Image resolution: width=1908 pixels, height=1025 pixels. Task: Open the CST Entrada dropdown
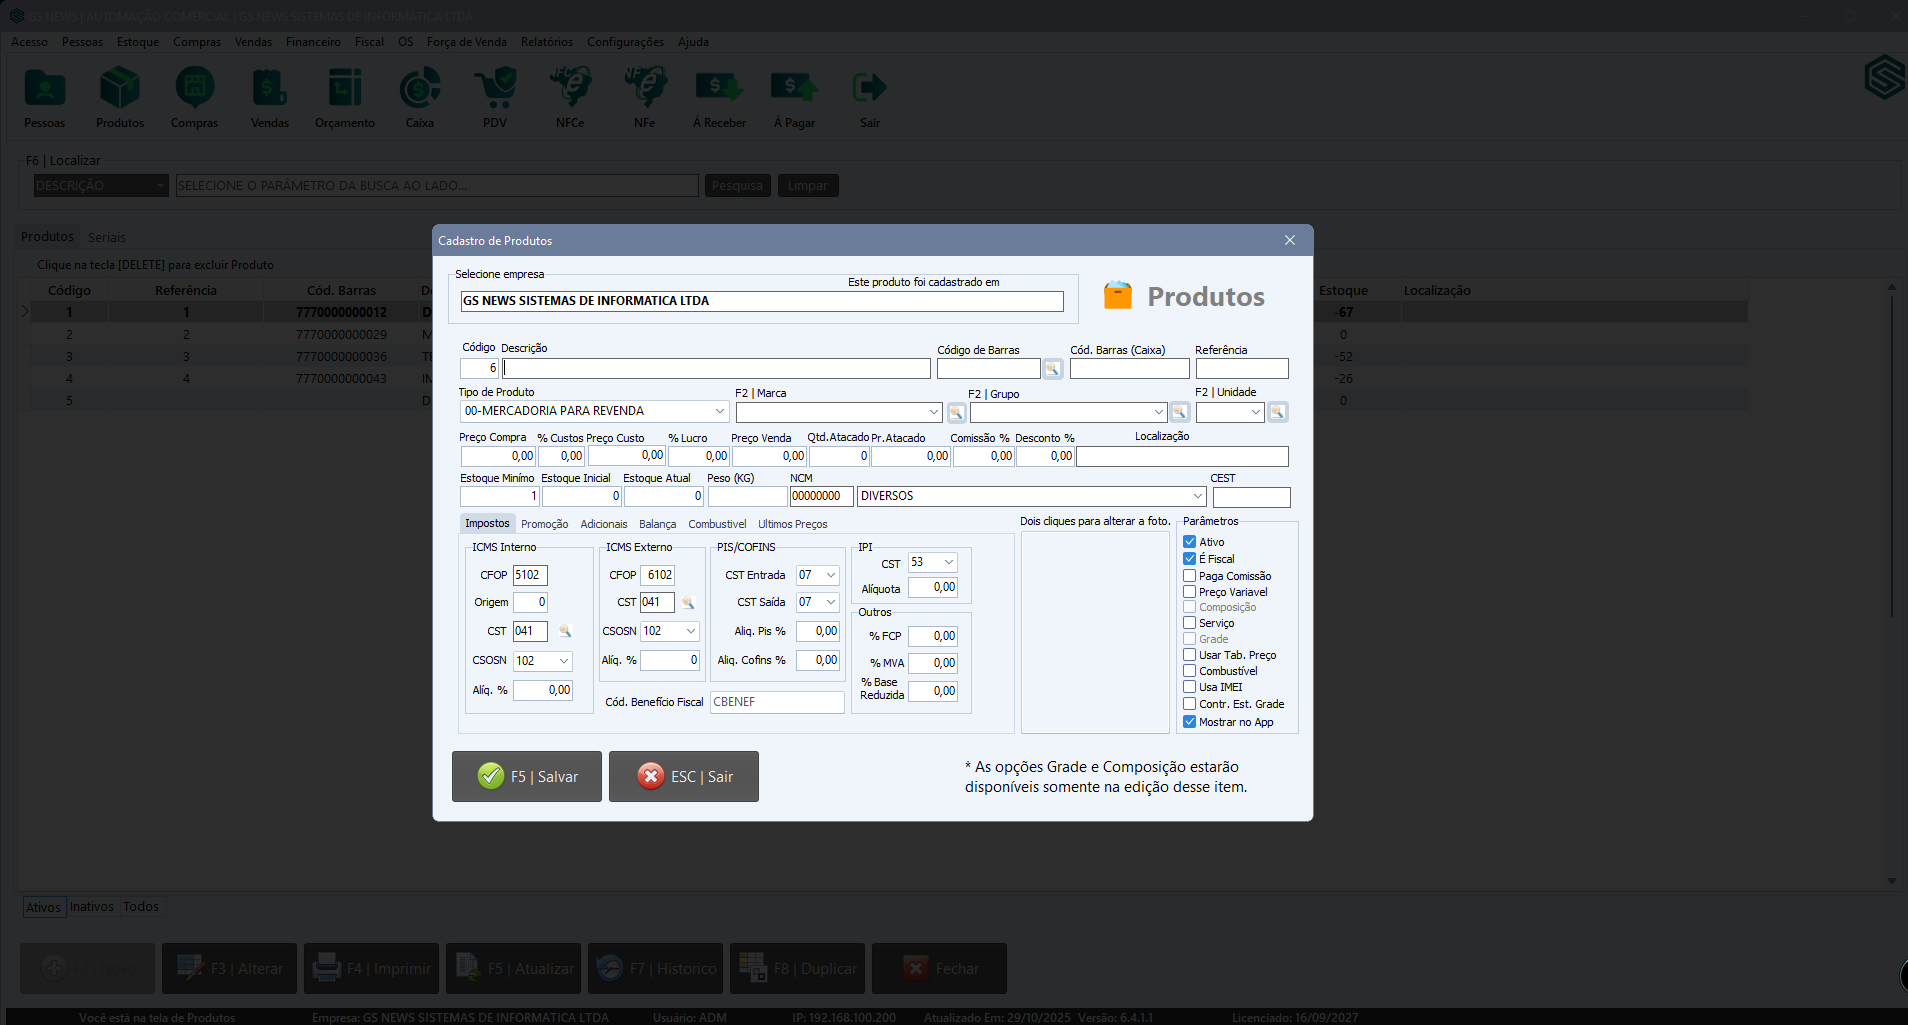(830, 575)
